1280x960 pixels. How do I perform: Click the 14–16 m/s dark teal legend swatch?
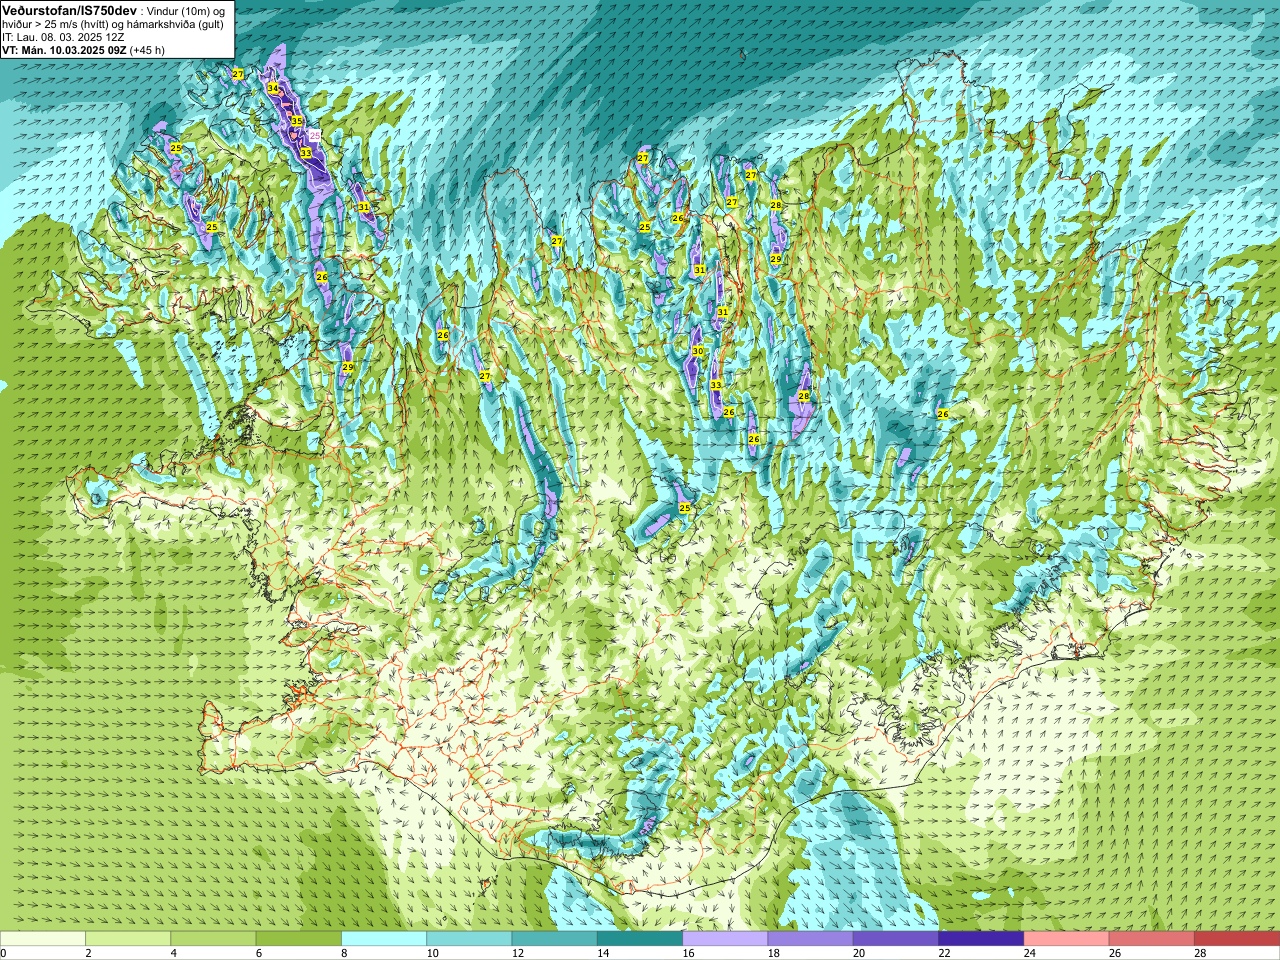point(640,939)
